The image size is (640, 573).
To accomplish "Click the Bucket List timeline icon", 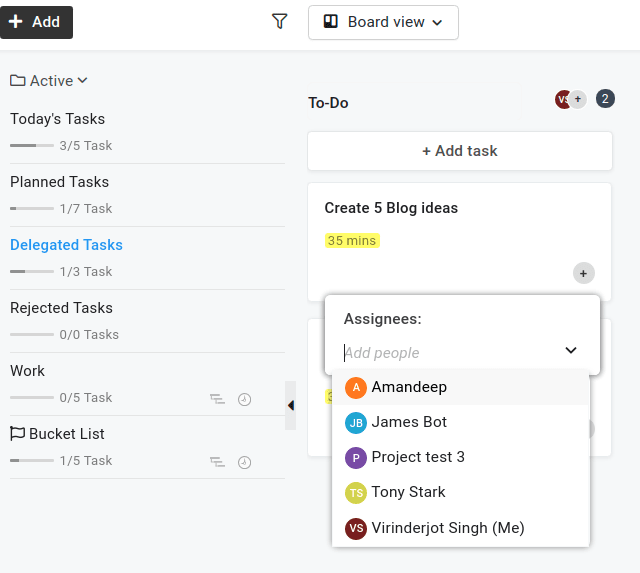I will 217,462.
